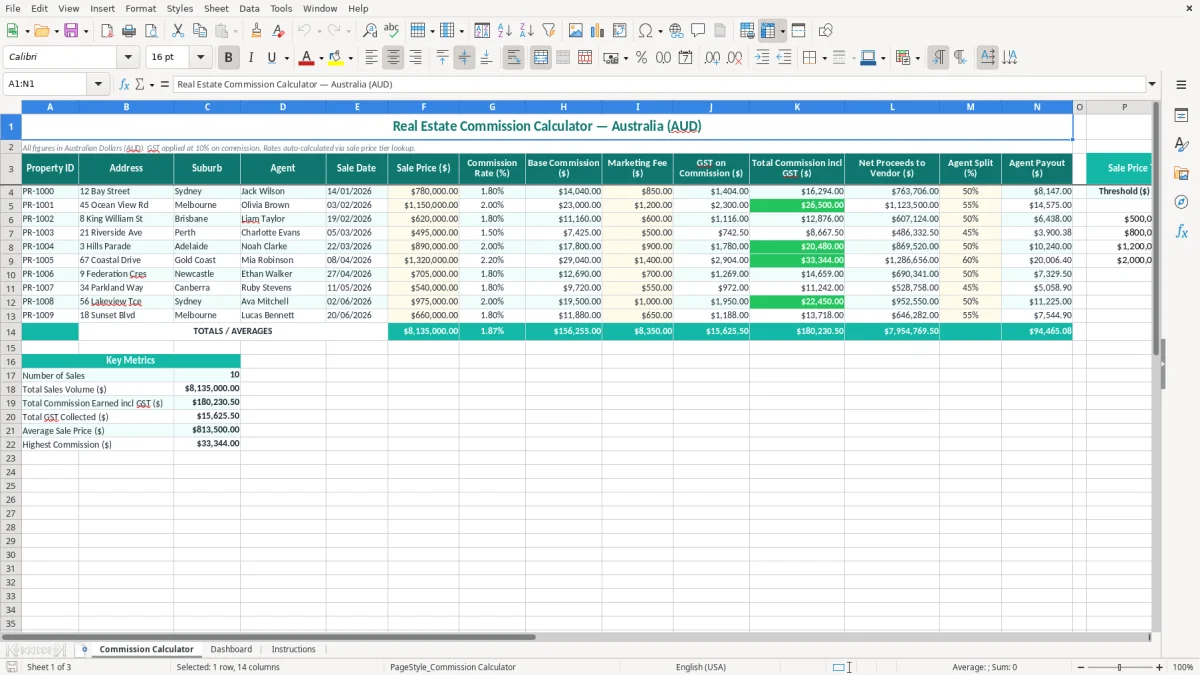Open font color dropdown arrow
Image resolution: width=1200 pixels, height=675 pixels.
(x=321, y=58)
